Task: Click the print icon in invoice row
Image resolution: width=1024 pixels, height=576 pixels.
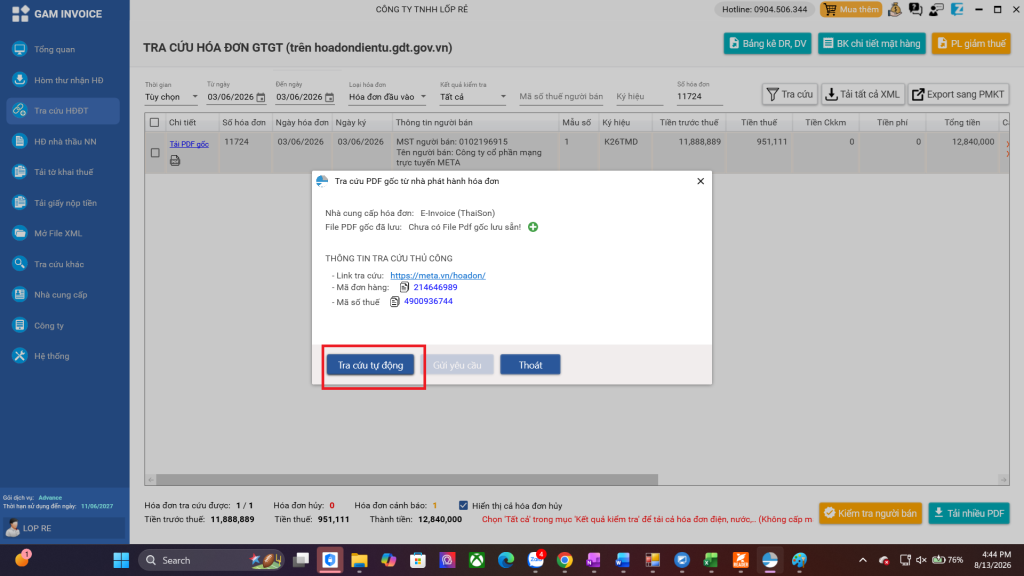Action: (175, 161)
